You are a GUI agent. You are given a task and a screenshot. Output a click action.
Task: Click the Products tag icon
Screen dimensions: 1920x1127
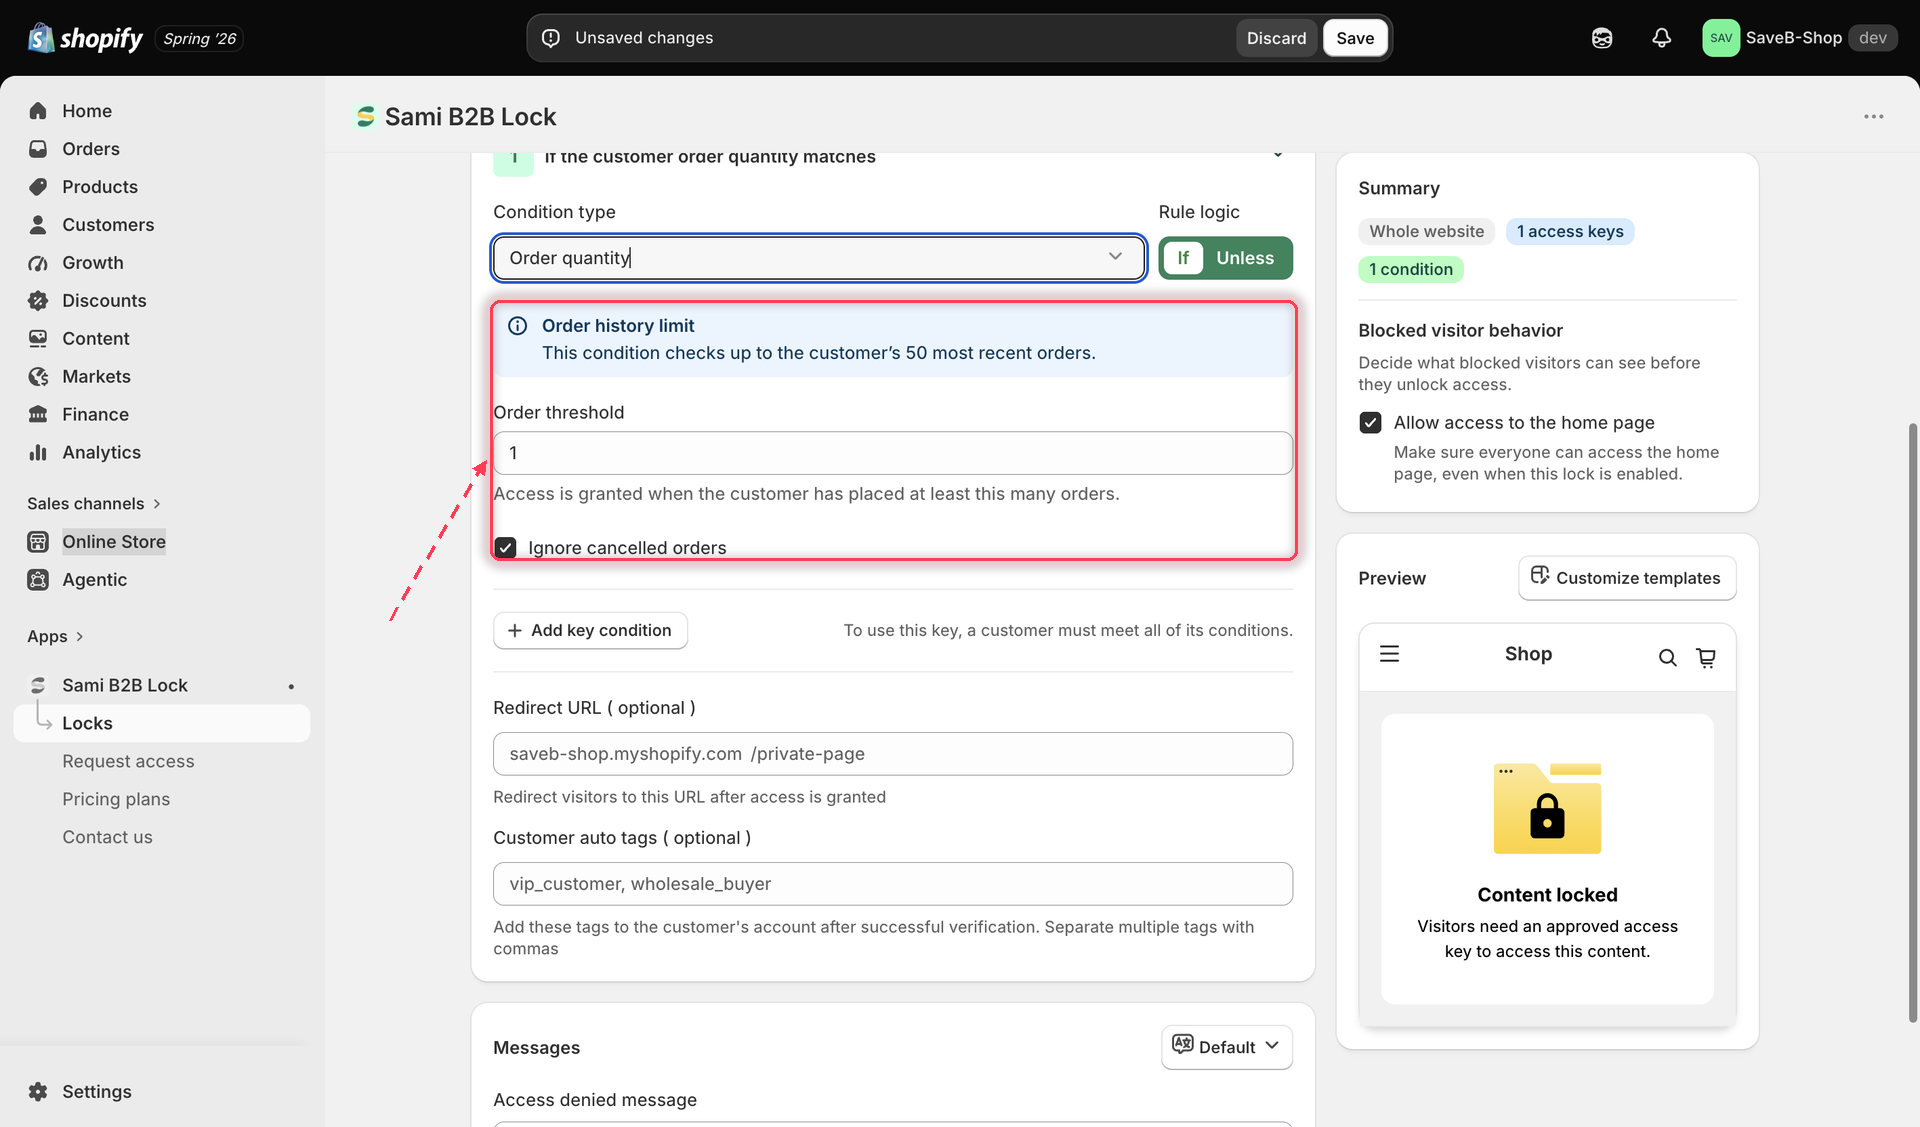point(38,187)
